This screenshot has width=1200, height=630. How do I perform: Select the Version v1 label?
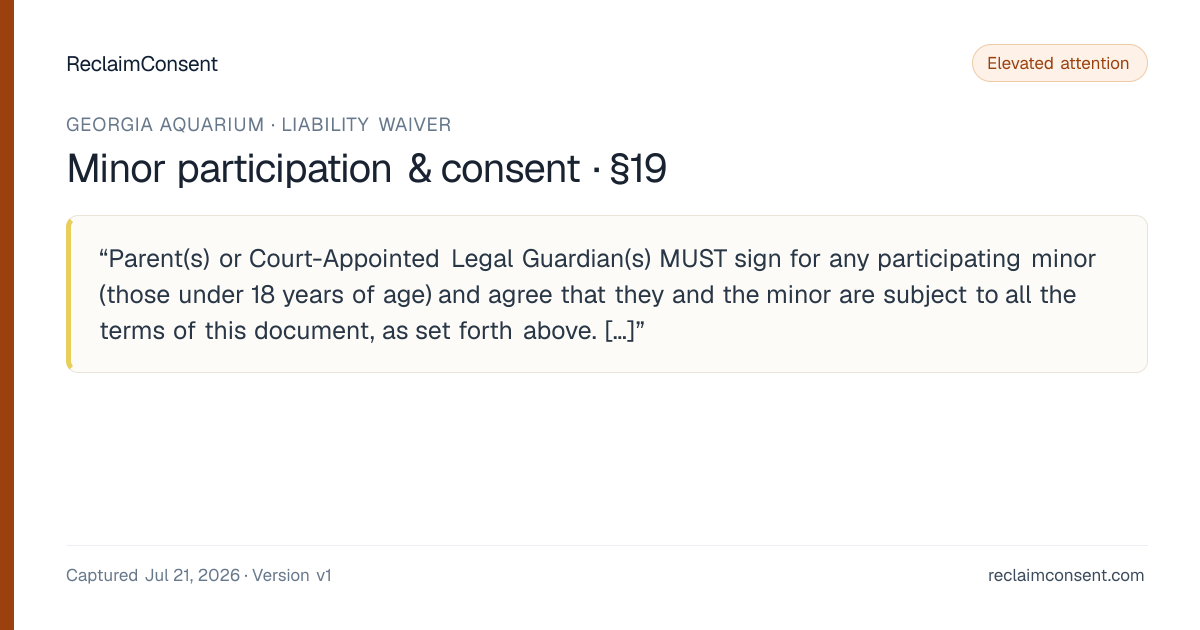[292, 575]
